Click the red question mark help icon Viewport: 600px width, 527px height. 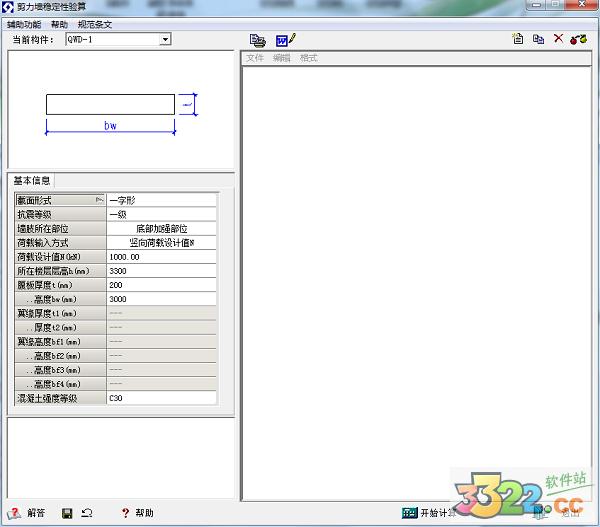click(125, 513)
